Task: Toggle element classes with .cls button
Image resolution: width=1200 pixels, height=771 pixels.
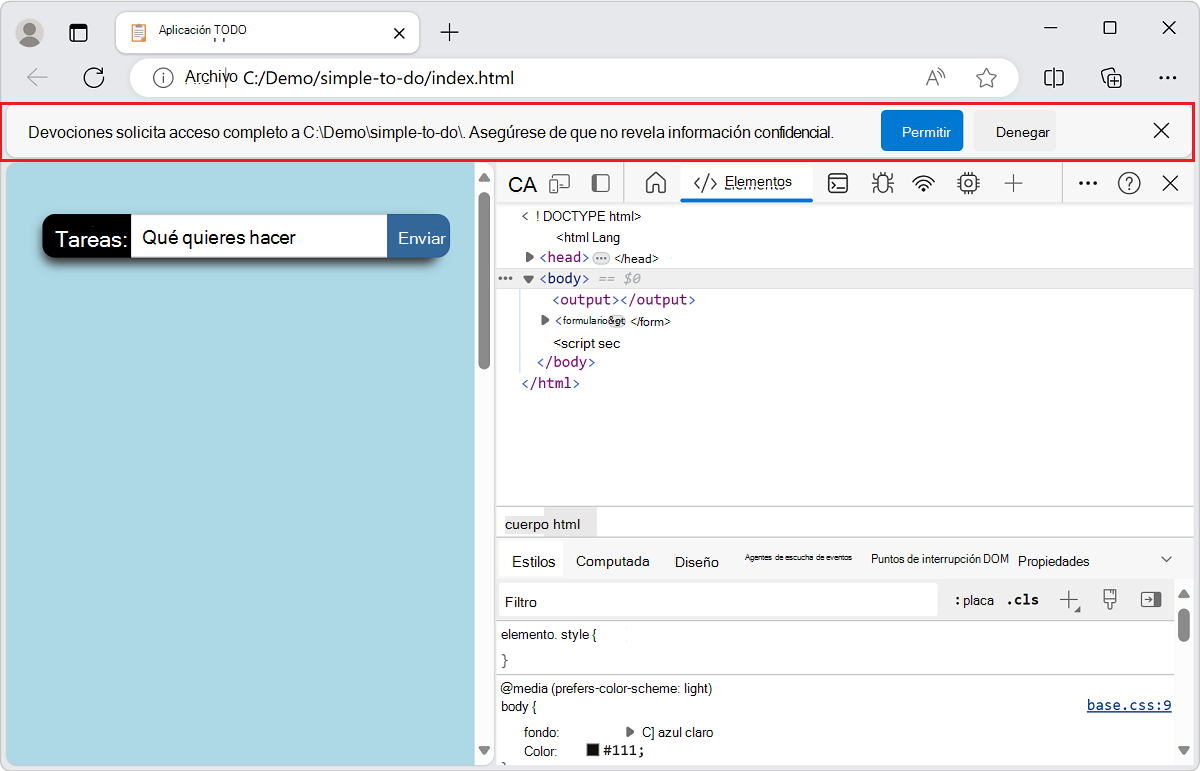Action: [1022, 600]
